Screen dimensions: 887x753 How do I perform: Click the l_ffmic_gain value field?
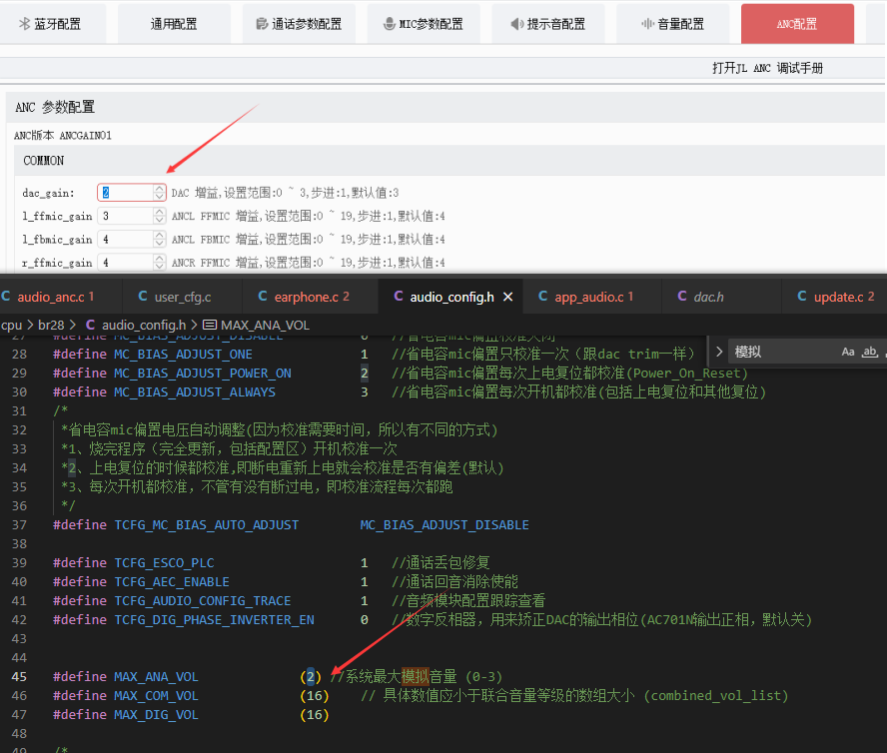126,216
